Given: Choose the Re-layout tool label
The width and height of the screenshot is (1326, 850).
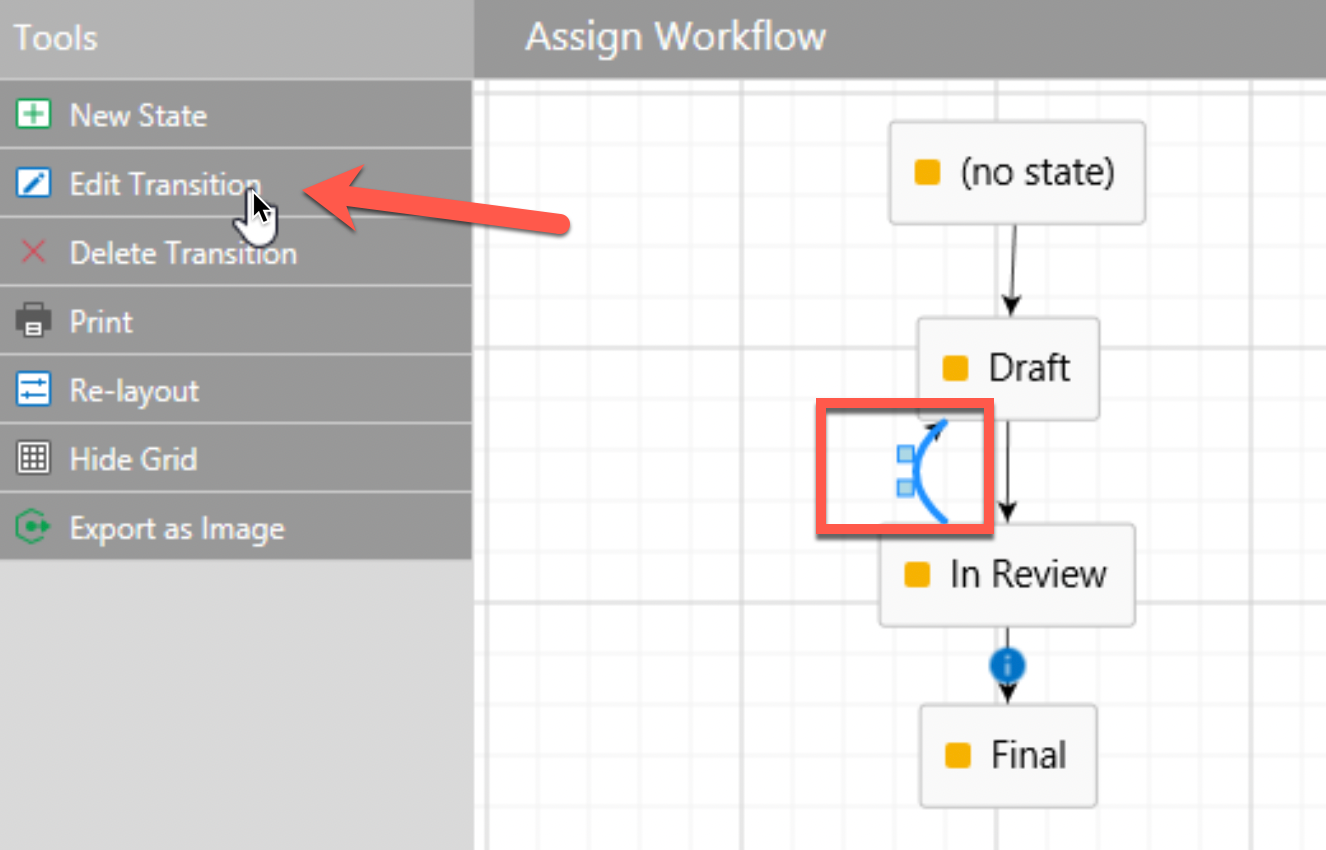Looking at the screenshot, I should pos(134,391).
